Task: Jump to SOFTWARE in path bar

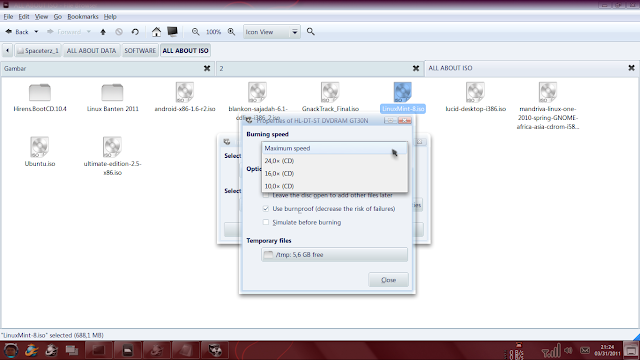Action: 140,51
